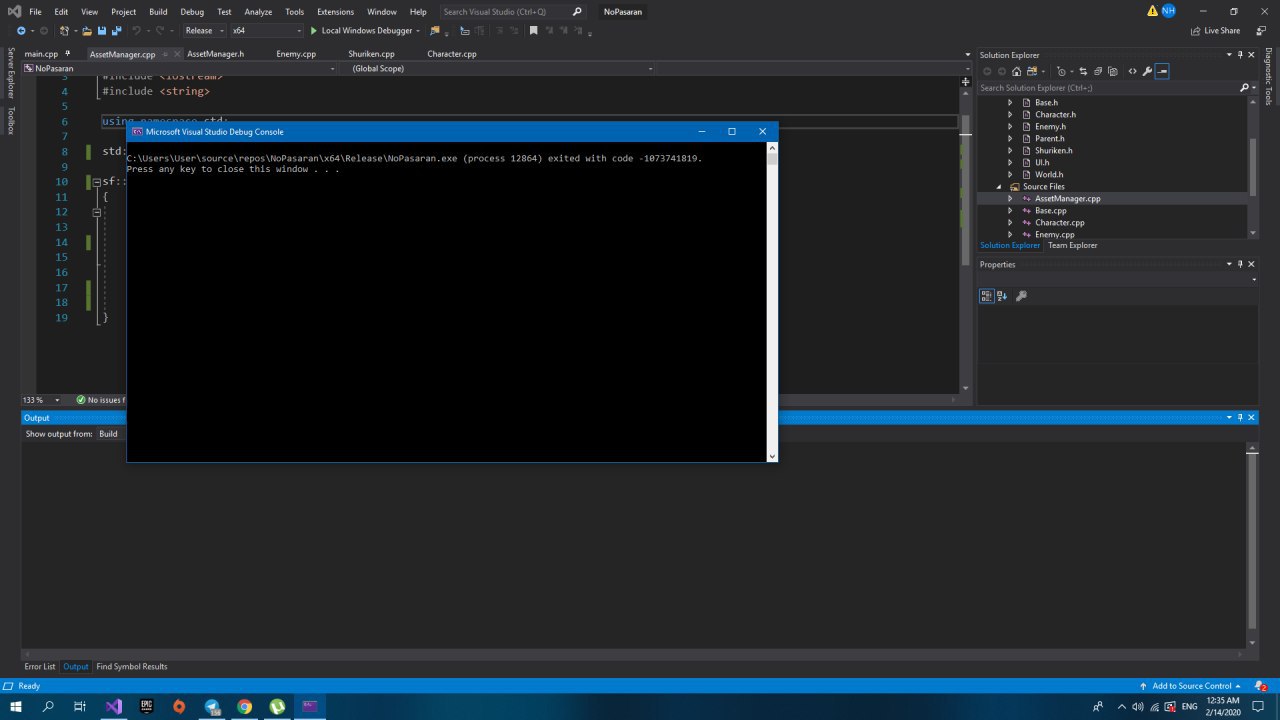Open Windows Start menu
Viewport: 1280px width, 720px height.
(x=15, y=706)
